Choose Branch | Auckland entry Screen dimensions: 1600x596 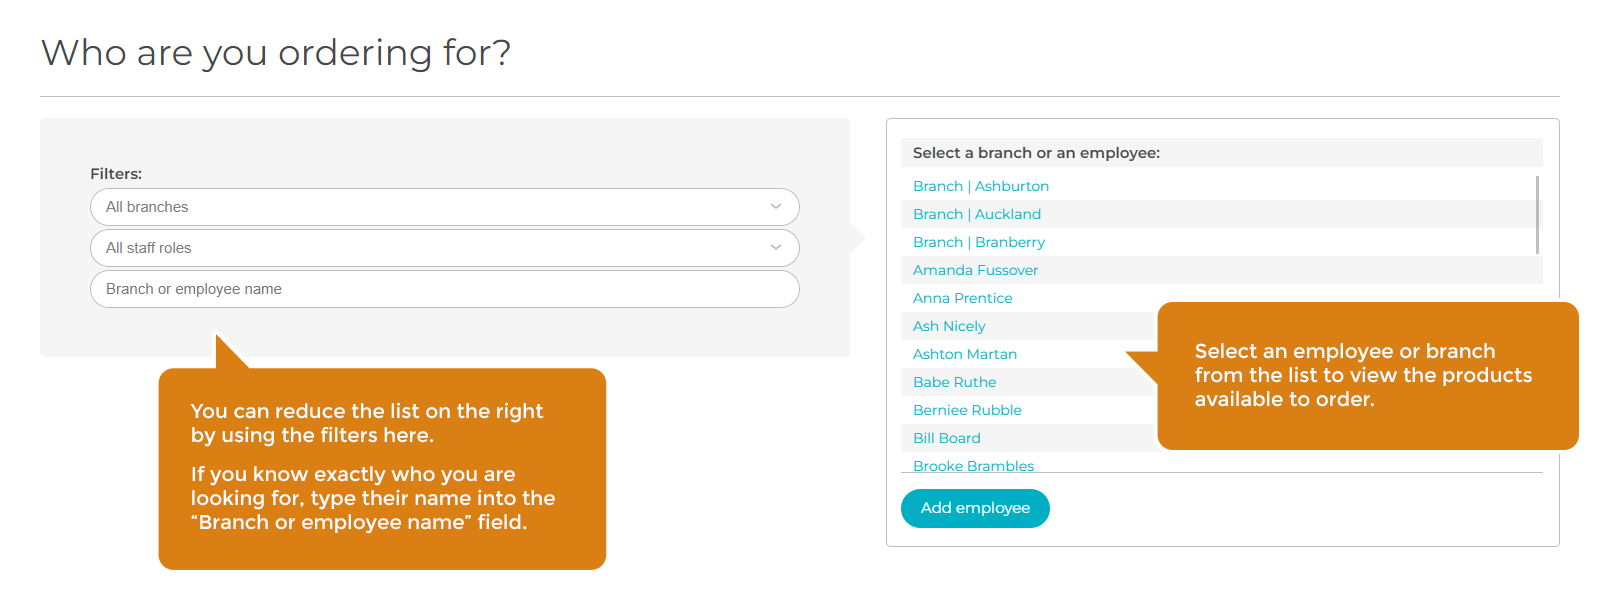(977, 214)
